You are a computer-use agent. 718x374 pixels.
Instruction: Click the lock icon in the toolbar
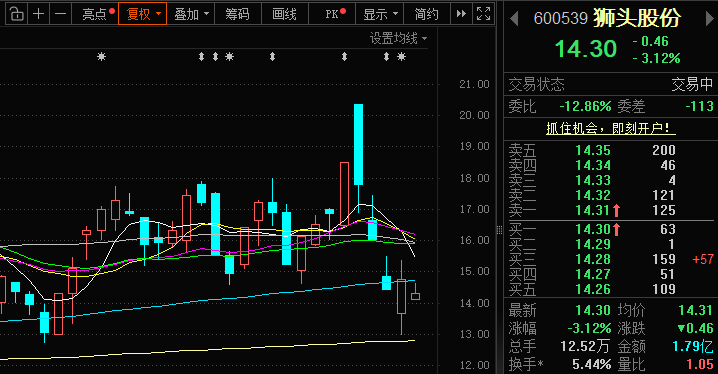(x=16, y=14)
